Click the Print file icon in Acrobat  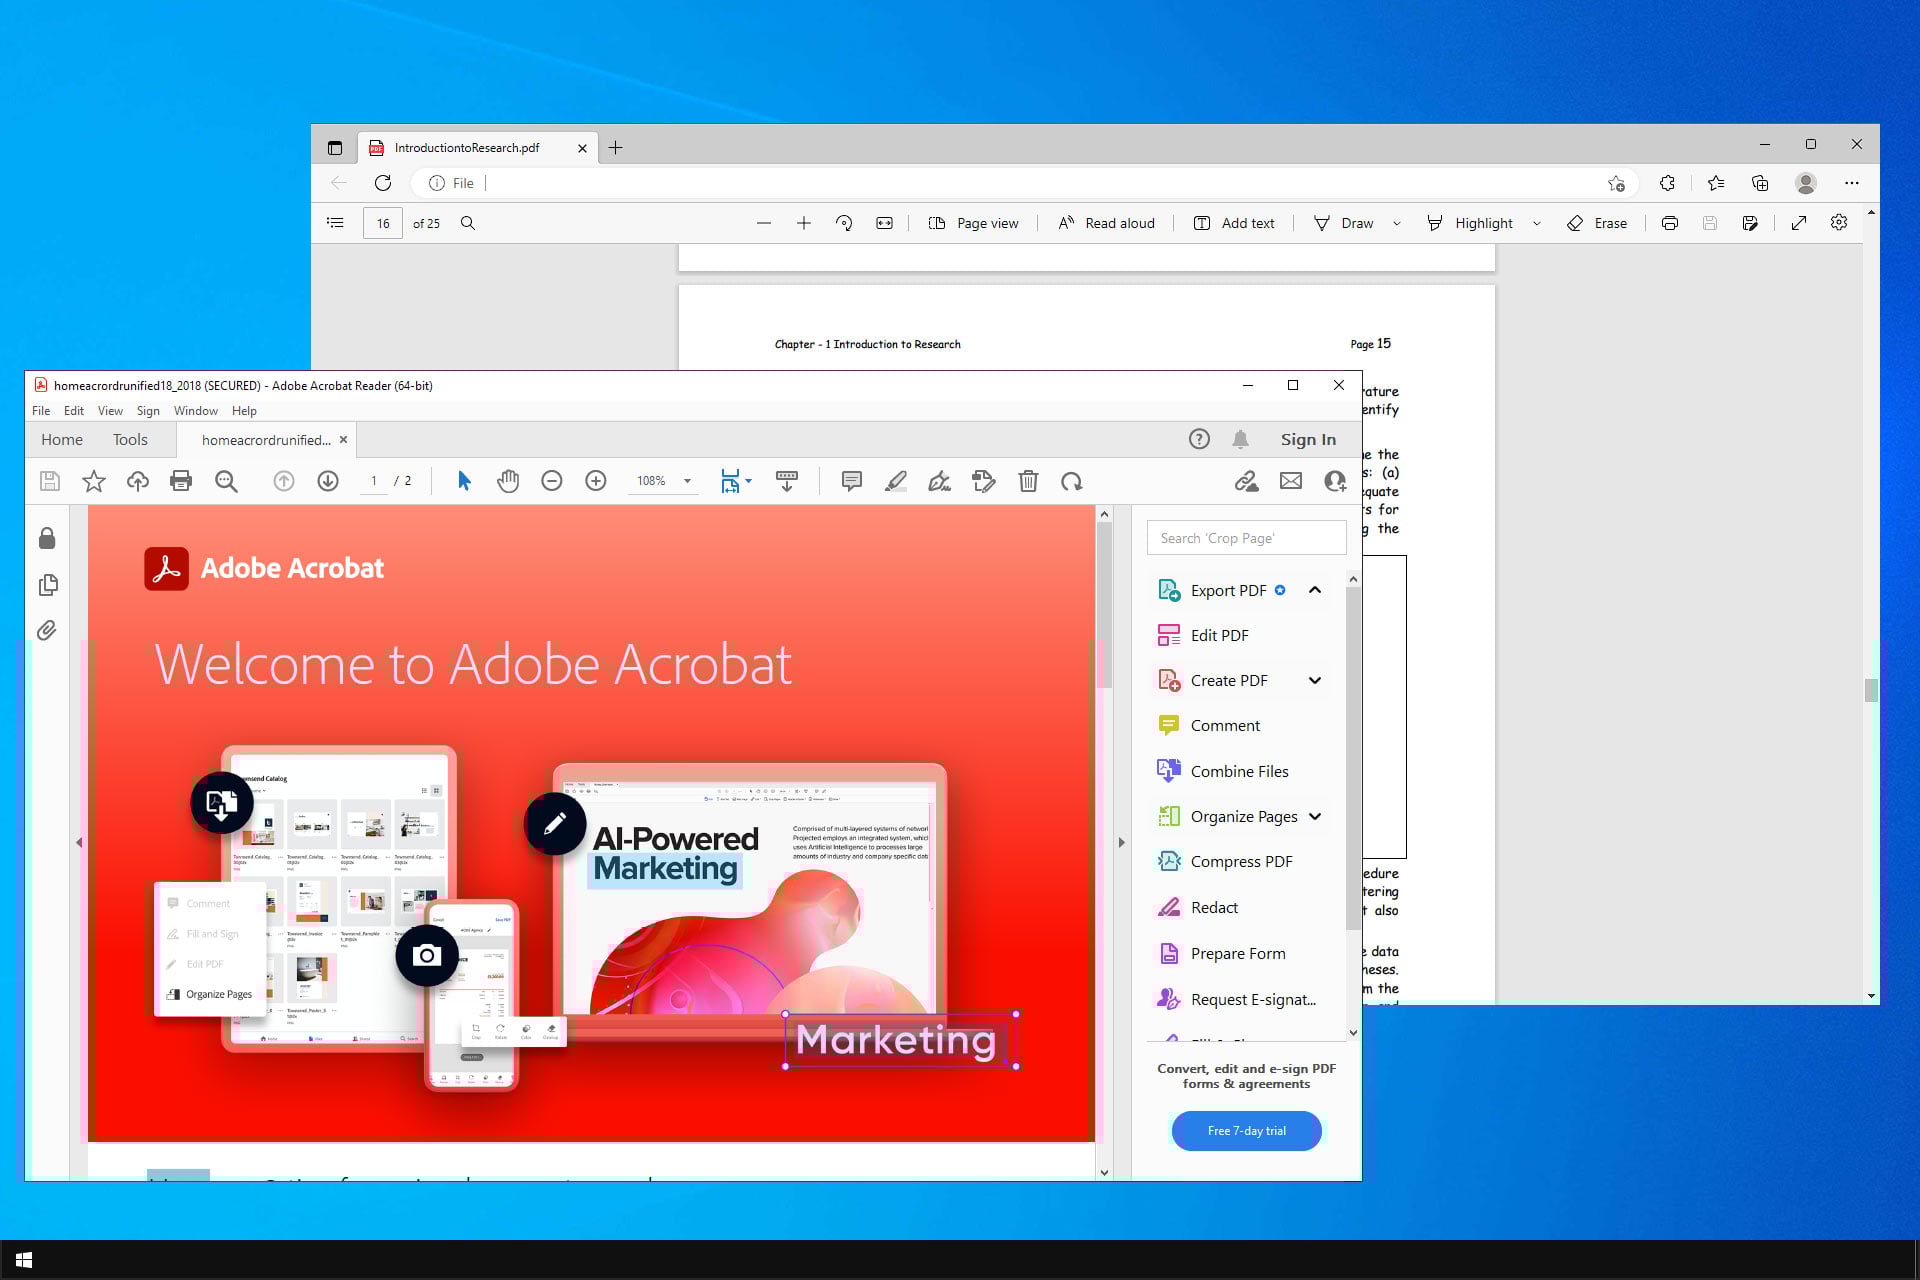(x=181, y=481)
